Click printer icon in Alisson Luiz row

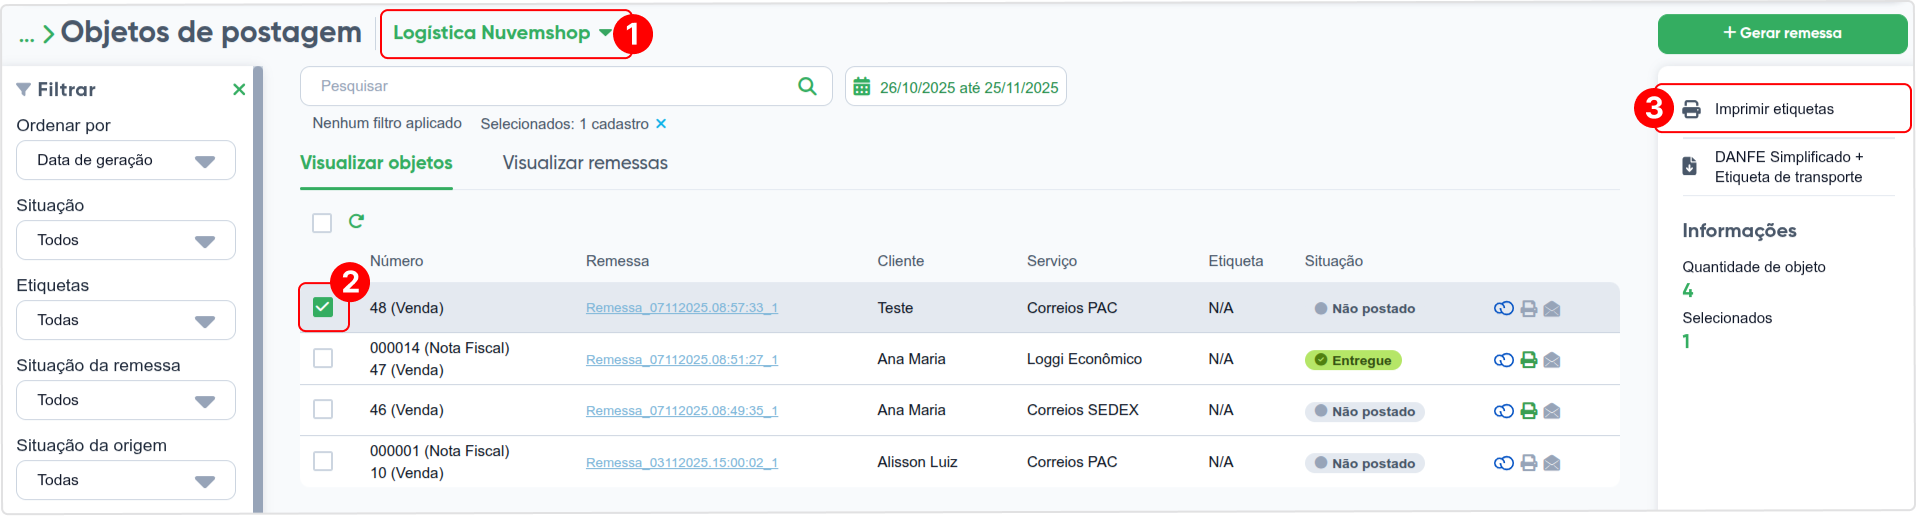pos(1528,463)
